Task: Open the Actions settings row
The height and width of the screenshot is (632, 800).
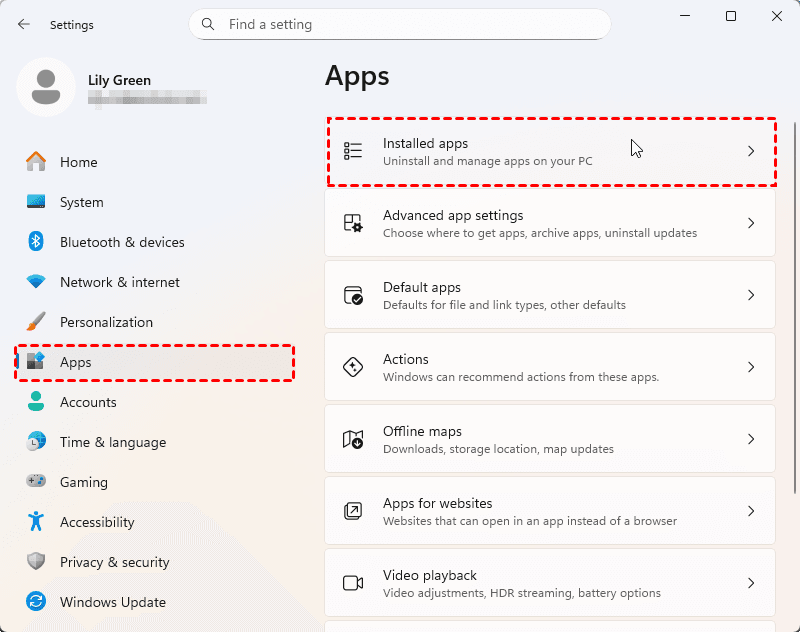Action: (549, 367)
